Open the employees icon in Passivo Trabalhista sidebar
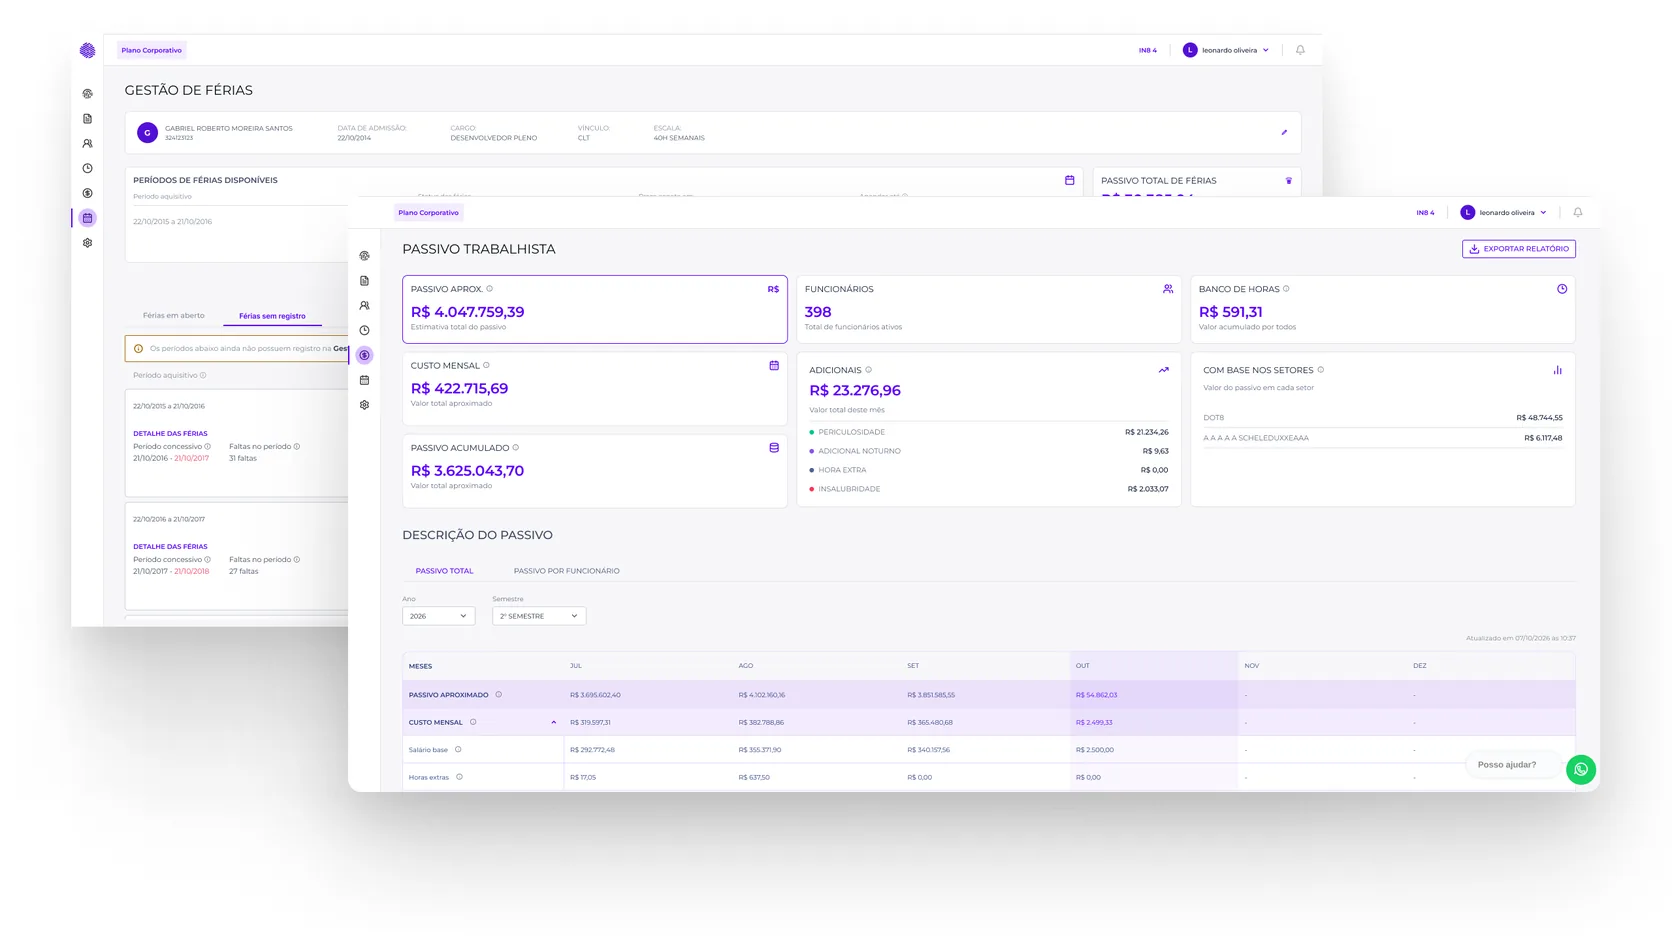This screenshot has width=1672, height=941. pyautogui.click(x=364, y=306)
